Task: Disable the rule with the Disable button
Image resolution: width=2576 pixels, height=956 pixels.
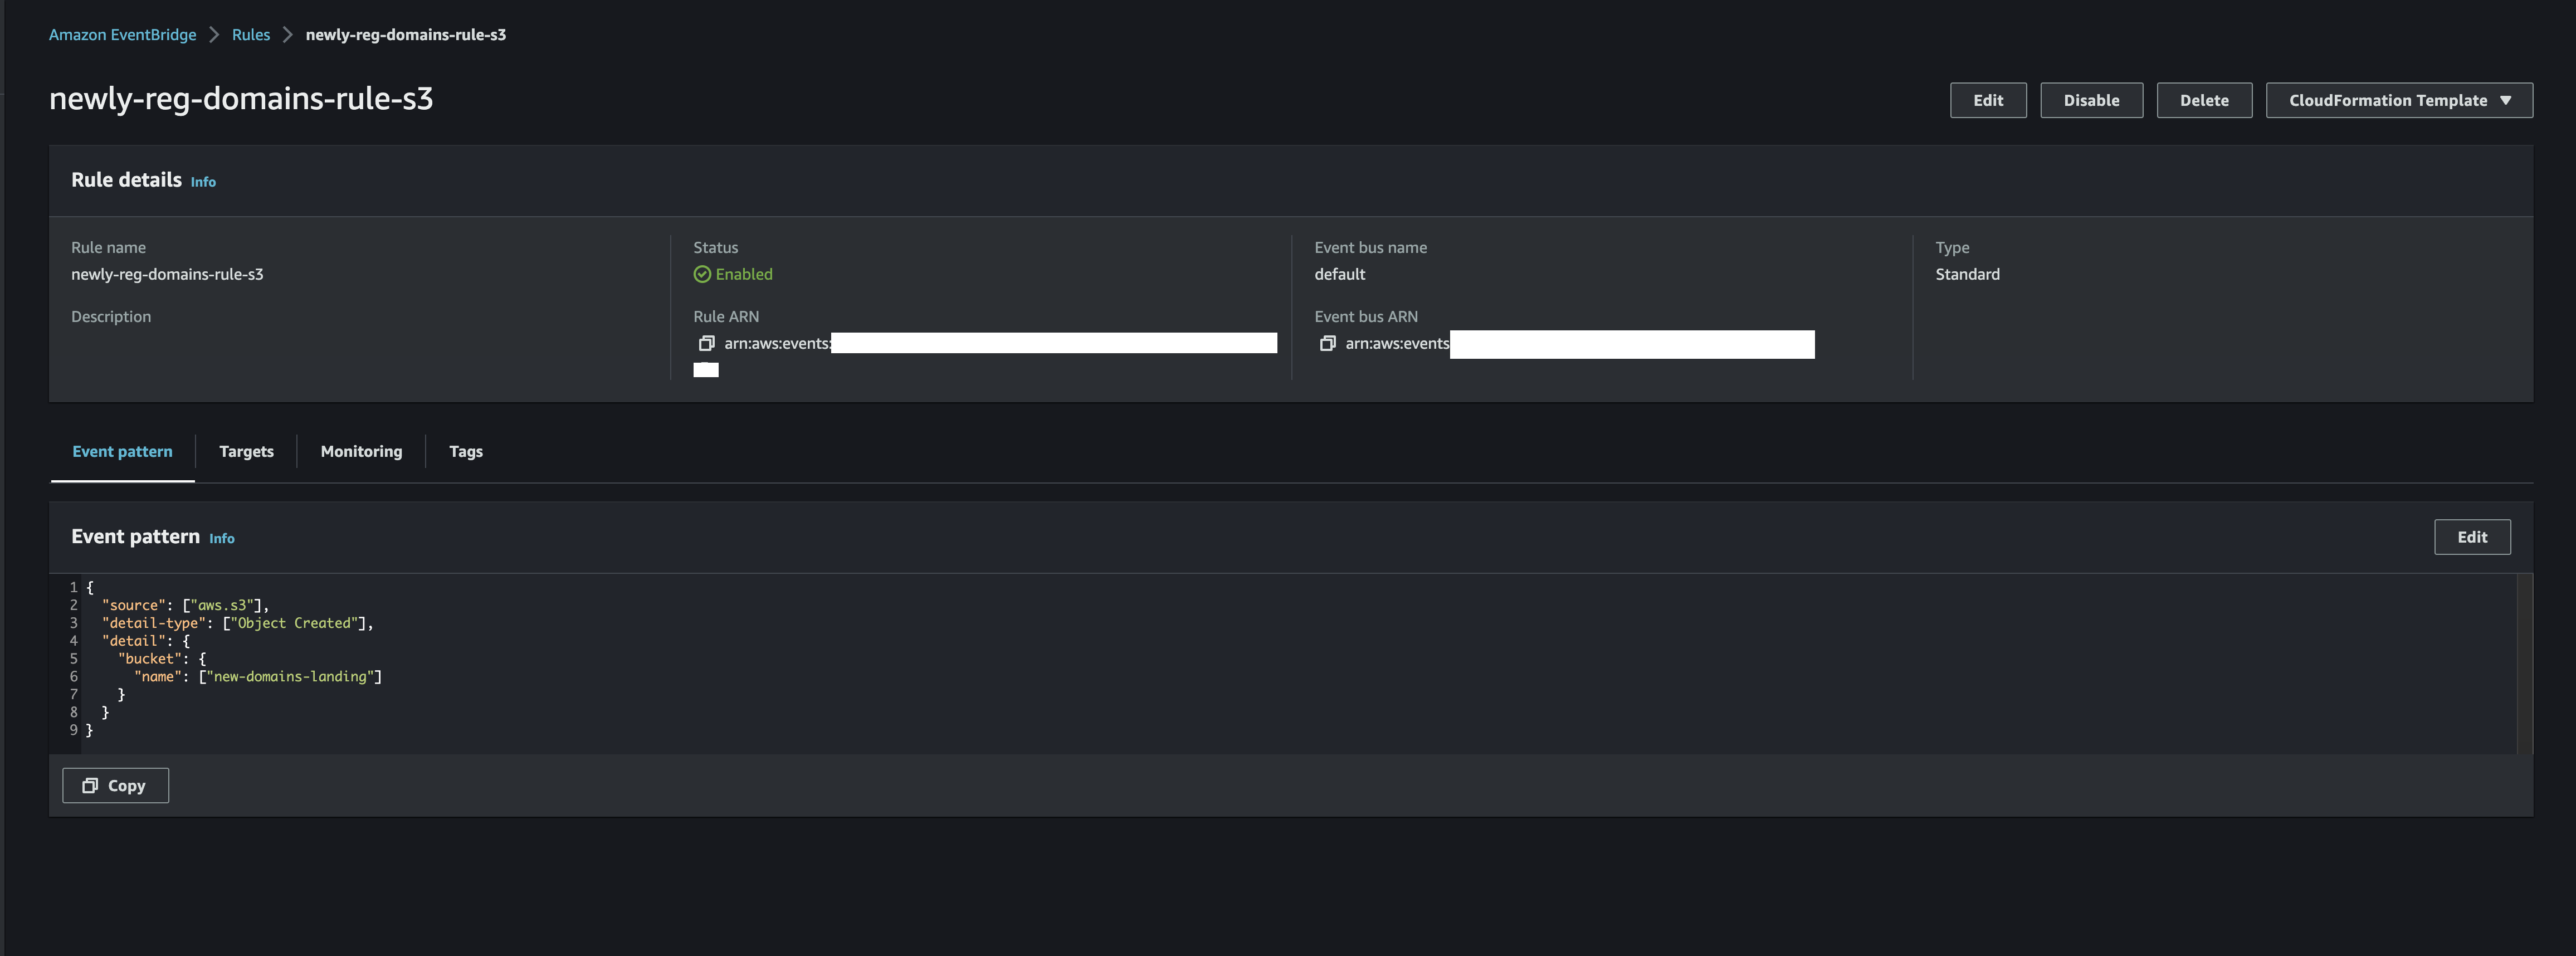Action: pyautogui.click(x=2090, y=101)
